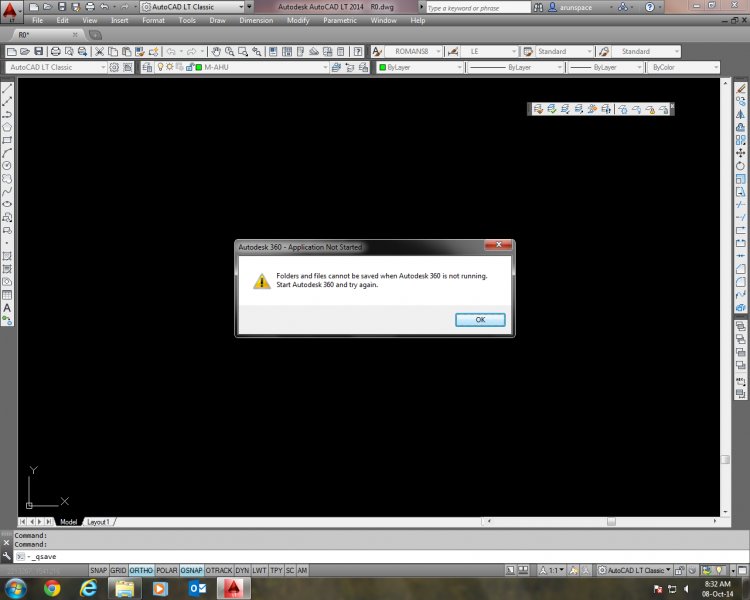
Task: Click OK in the Autodesk 360 dialog
Action: point(480,320)
